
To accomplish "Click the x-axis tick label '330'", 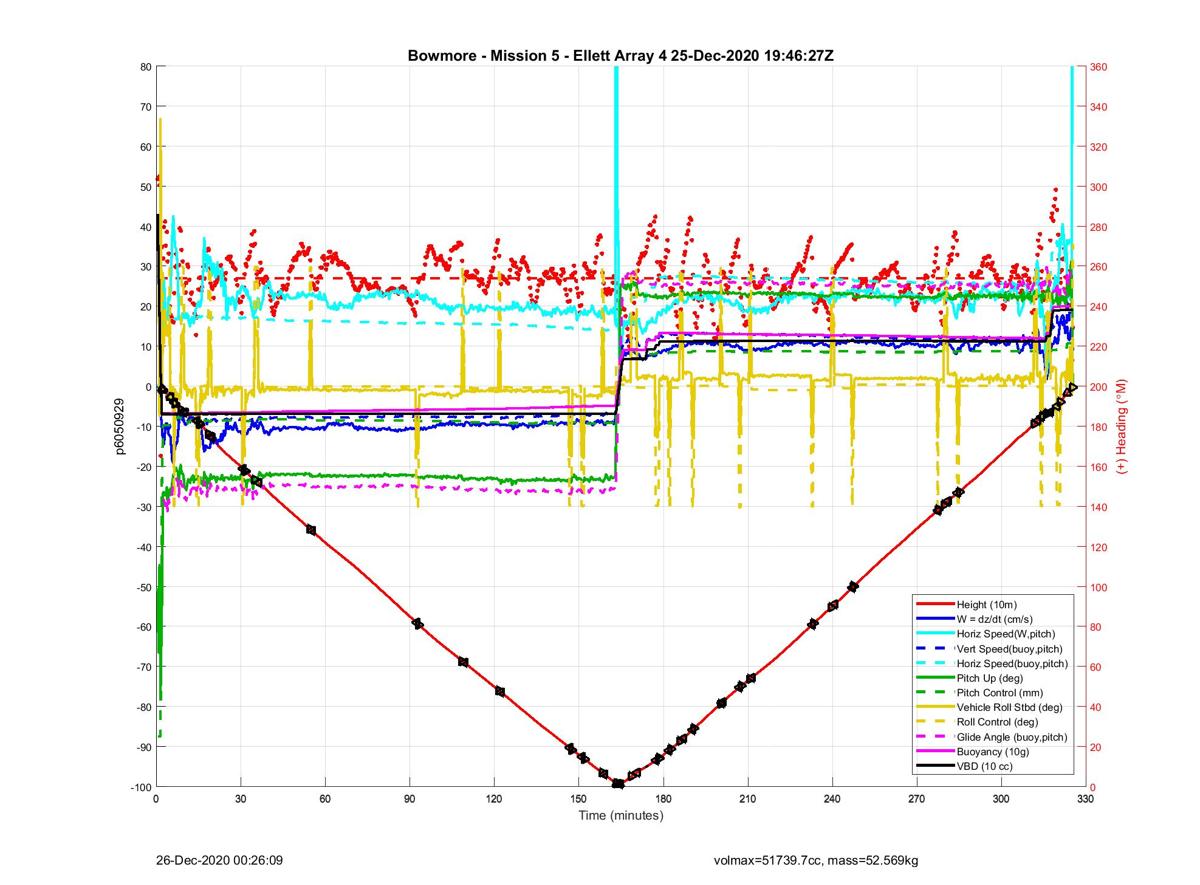I will click(x=1085, y=800).
